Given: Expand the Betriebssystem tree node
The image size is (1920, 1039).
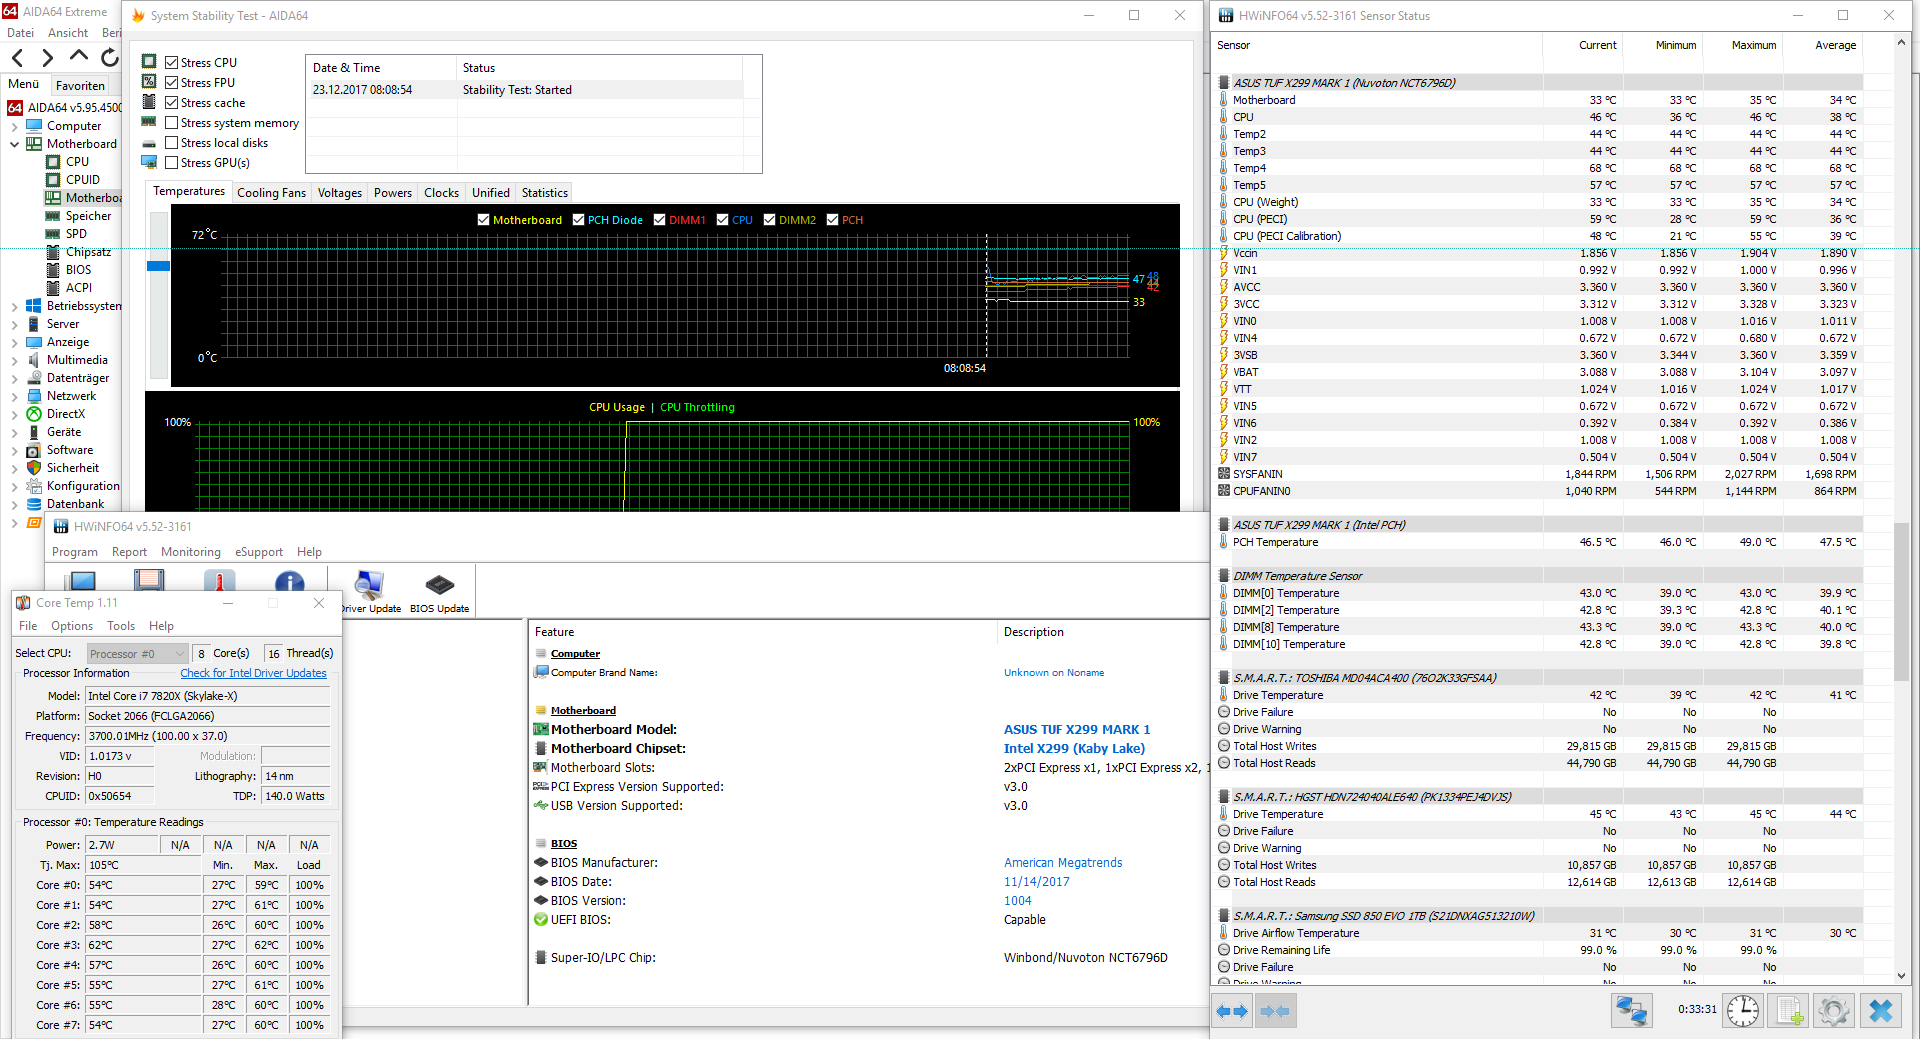Looking at the screenshot, I should (15, 306).
